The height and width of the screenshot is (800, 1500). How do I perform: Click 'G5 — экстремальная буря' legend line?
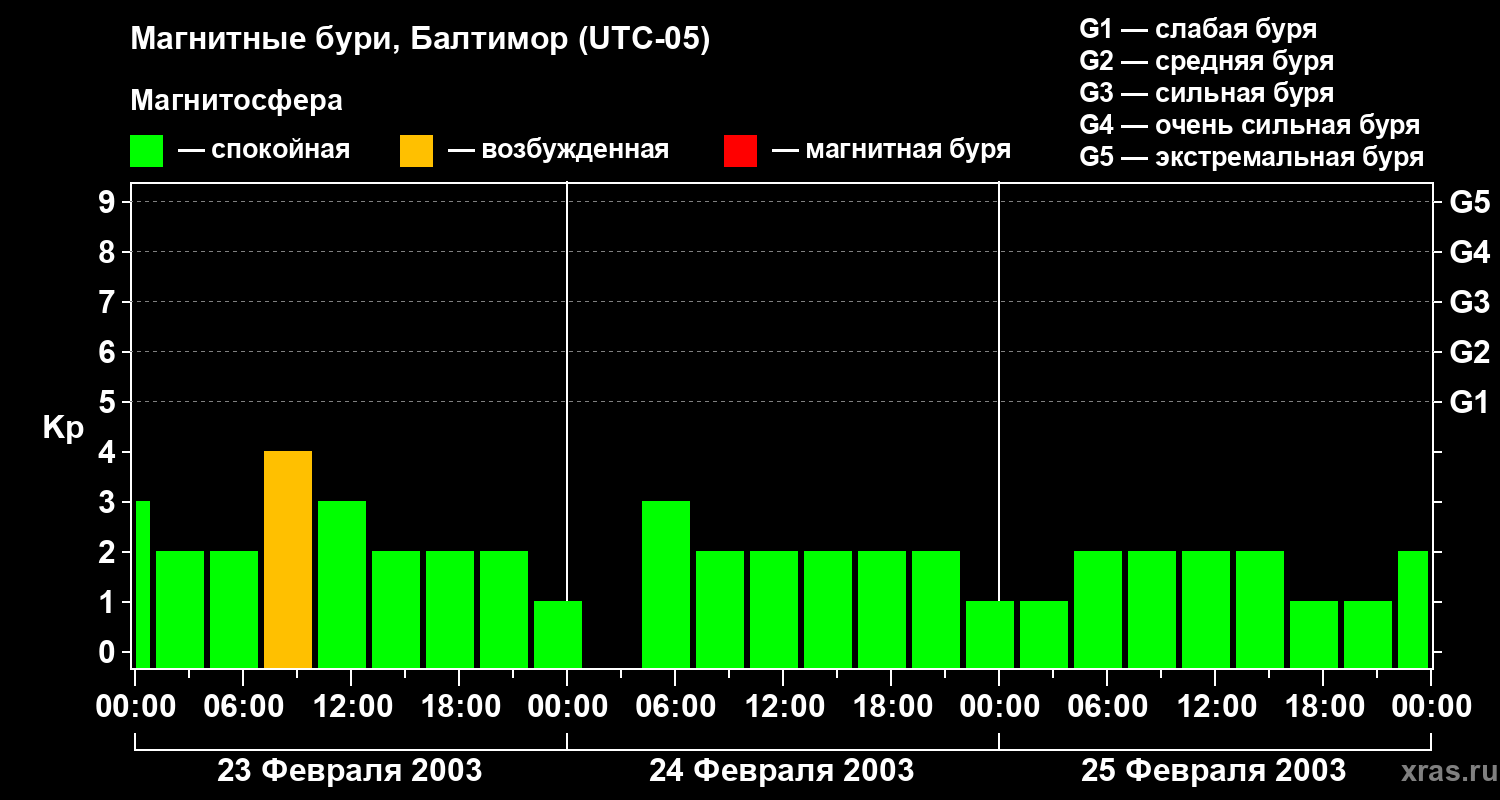[1252, 157]
